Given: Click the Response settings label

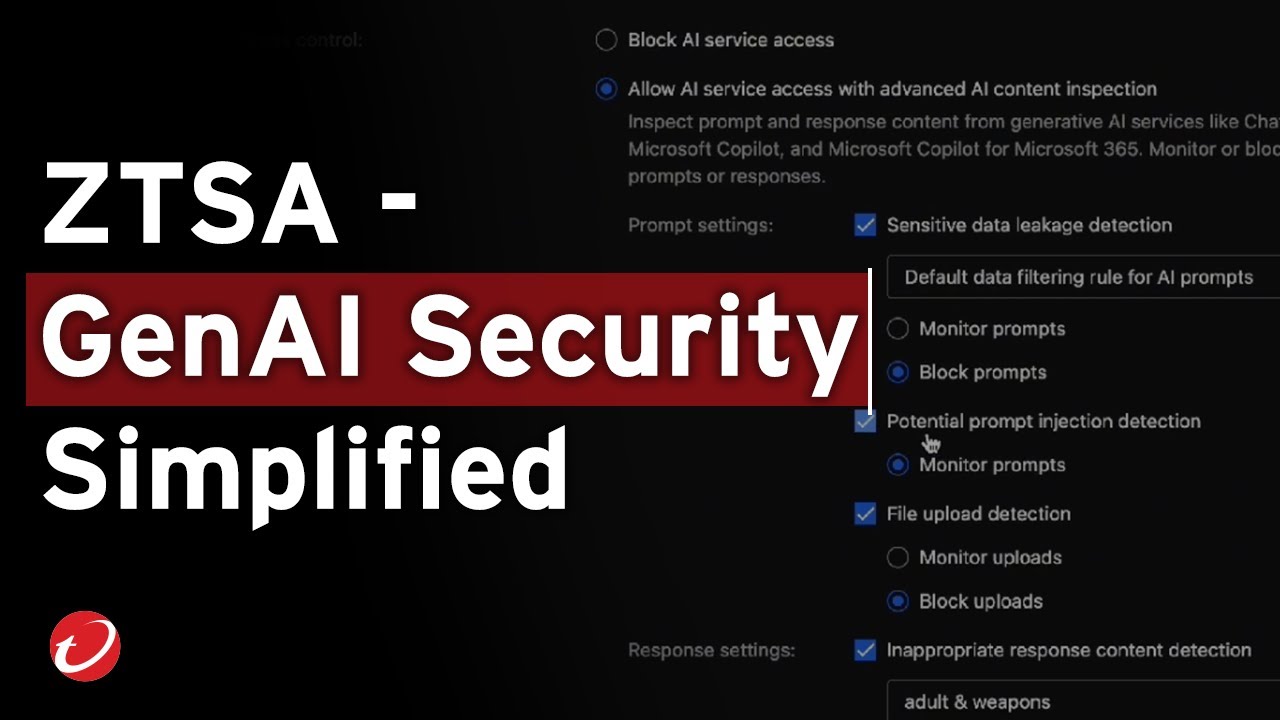Looking at the screenshot, I should click(x=711, y=651).
